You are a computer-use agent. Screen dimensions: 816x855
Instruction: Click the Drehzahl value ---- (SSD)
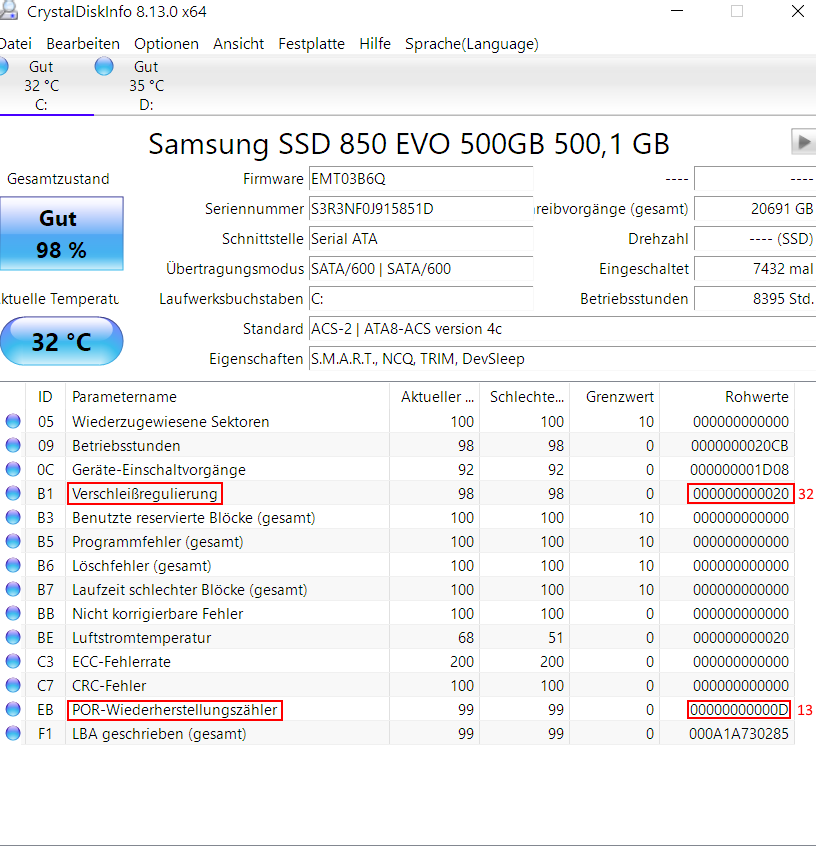pos(755,239)
